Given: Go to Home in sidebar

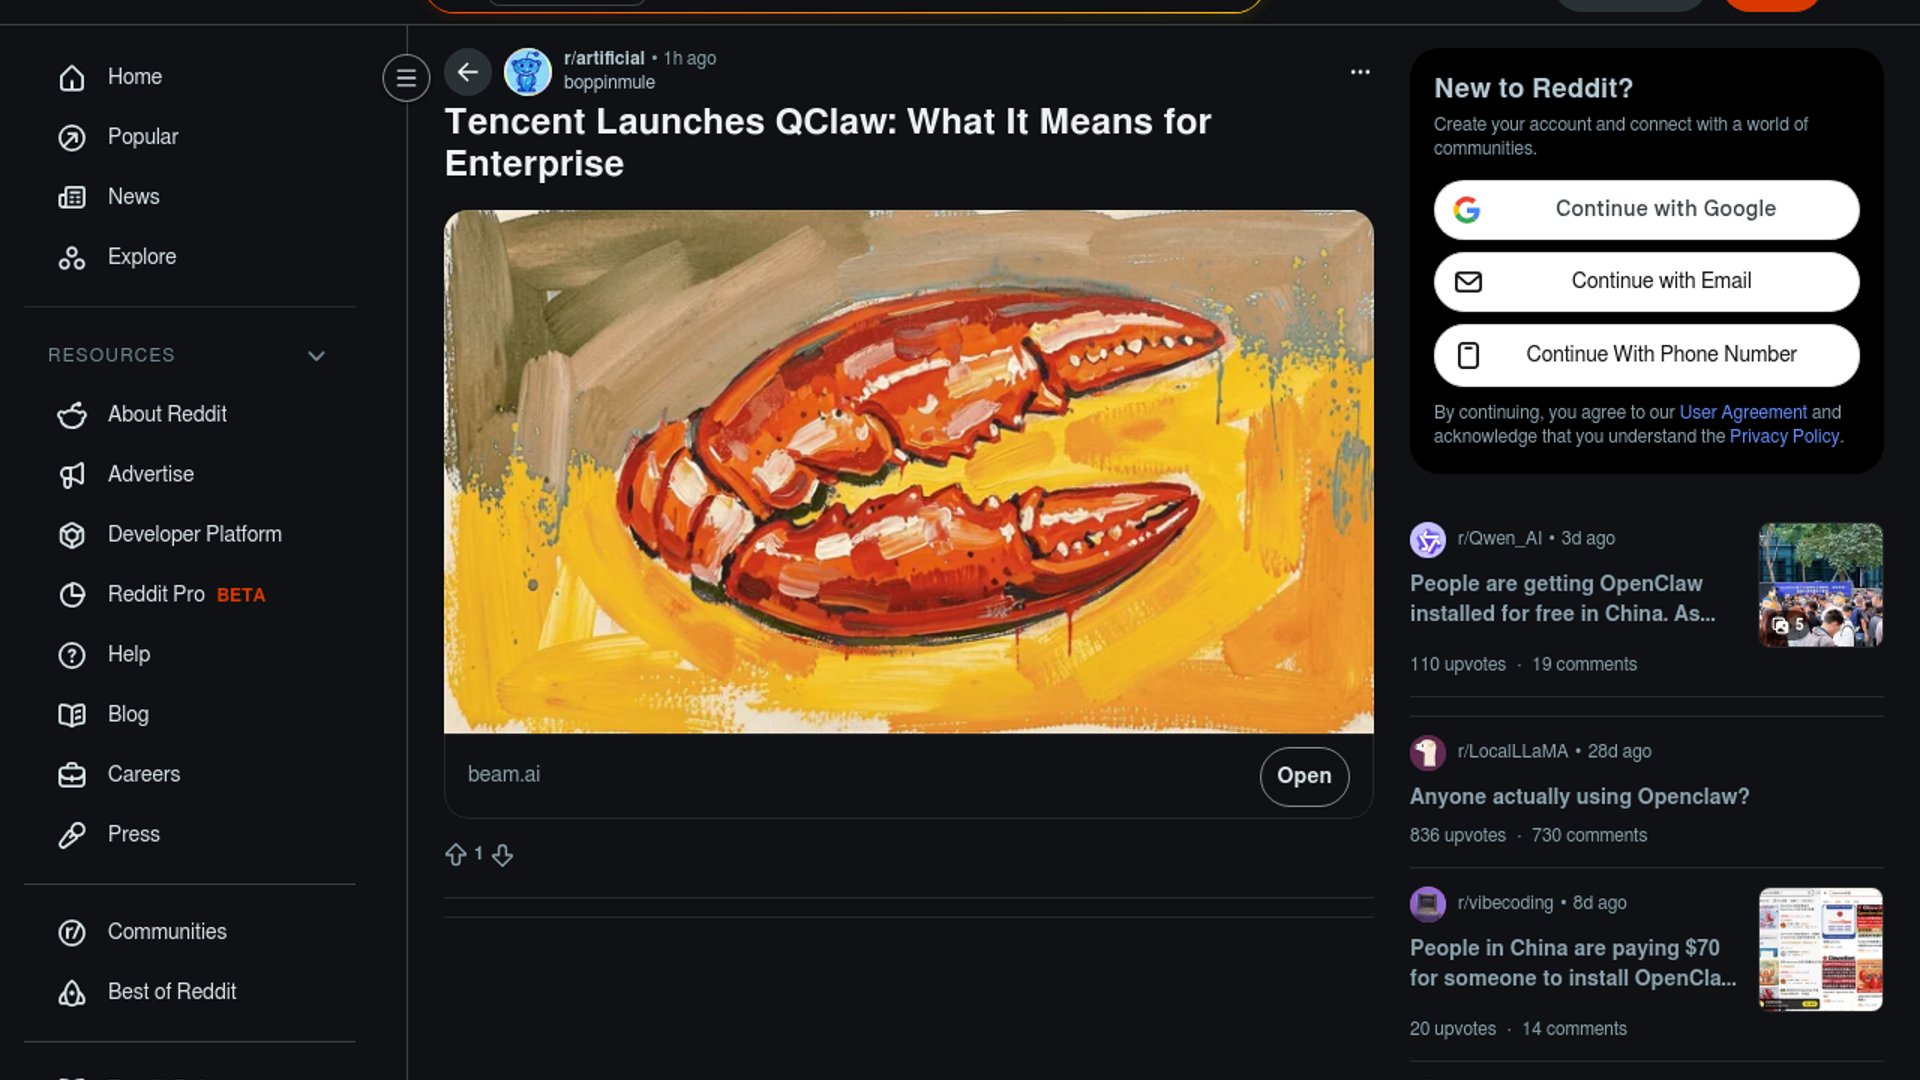Looking at the screenshot, I should point(134,77).
